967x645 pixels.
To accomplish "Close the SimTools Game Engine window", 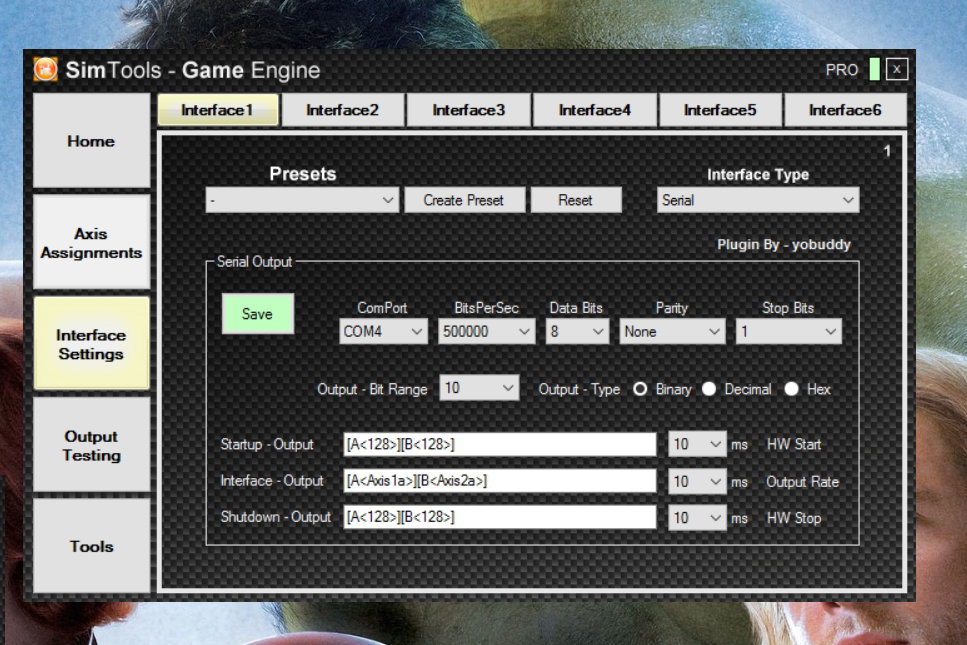I will tap(897, 69).
